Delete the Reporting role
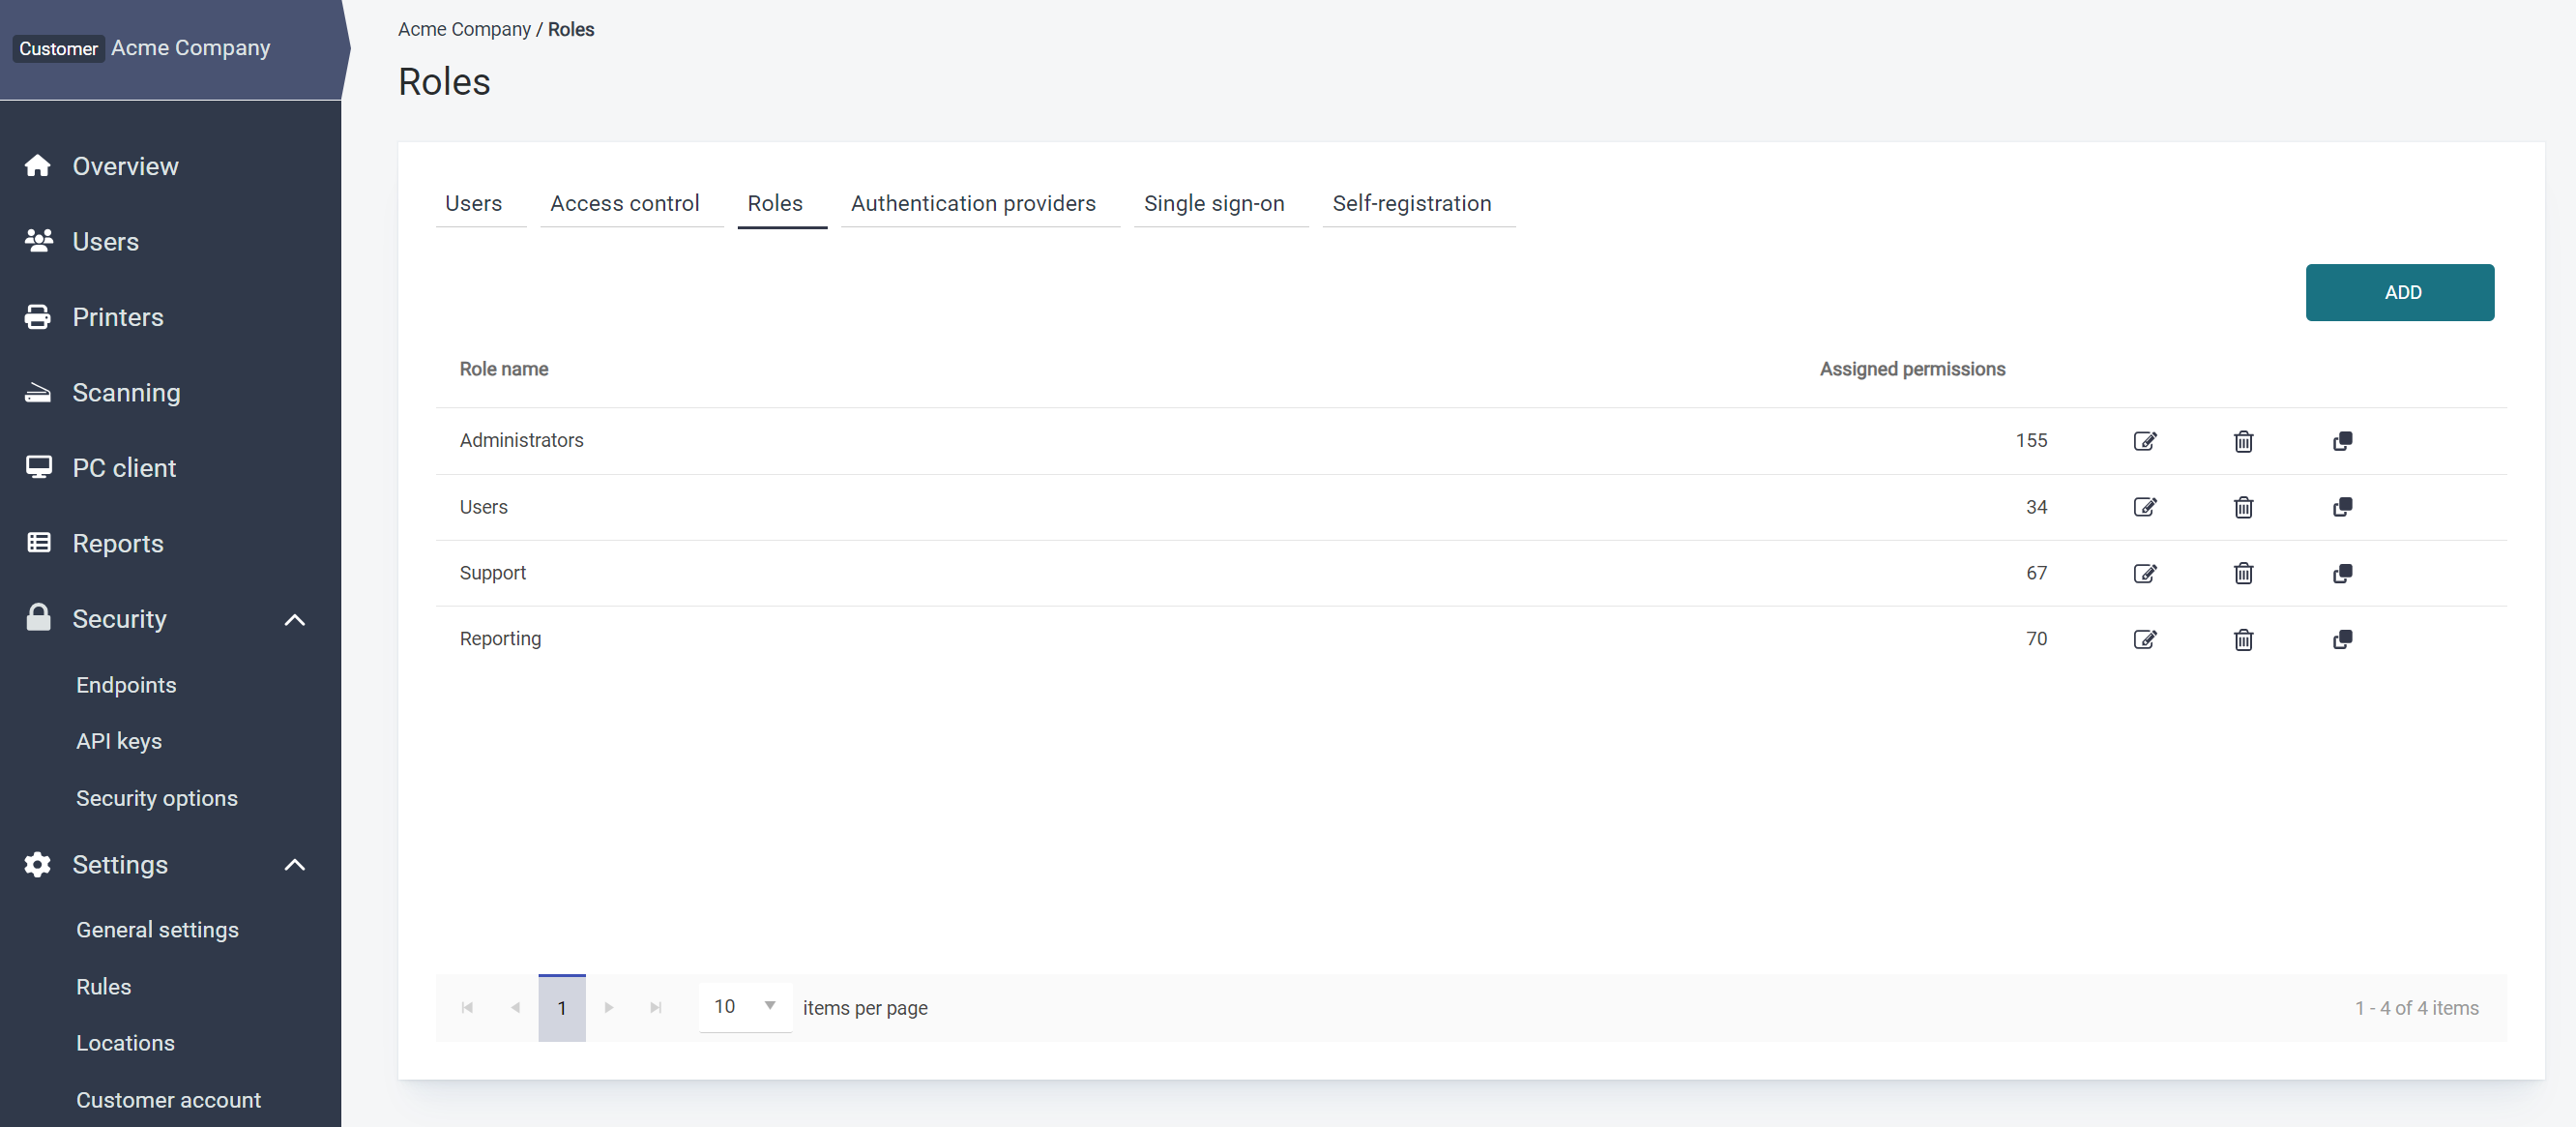Screen dimensions: 2576x1127 coord(2243,639)
